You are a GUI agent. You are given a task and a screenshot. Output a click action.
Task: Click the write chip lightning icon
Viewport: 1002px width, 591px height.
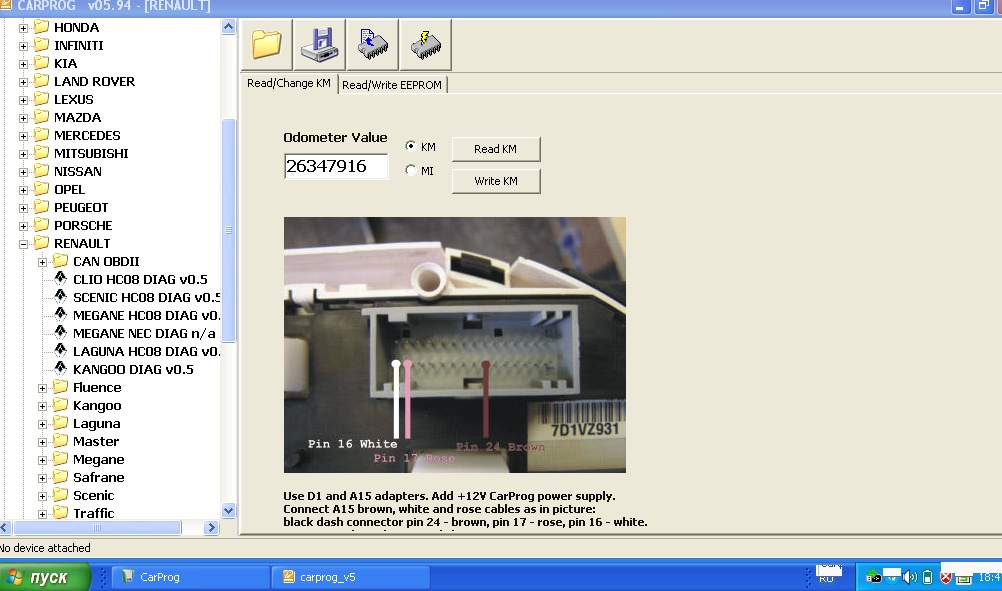pyautogui.click(x=426, y=44)
